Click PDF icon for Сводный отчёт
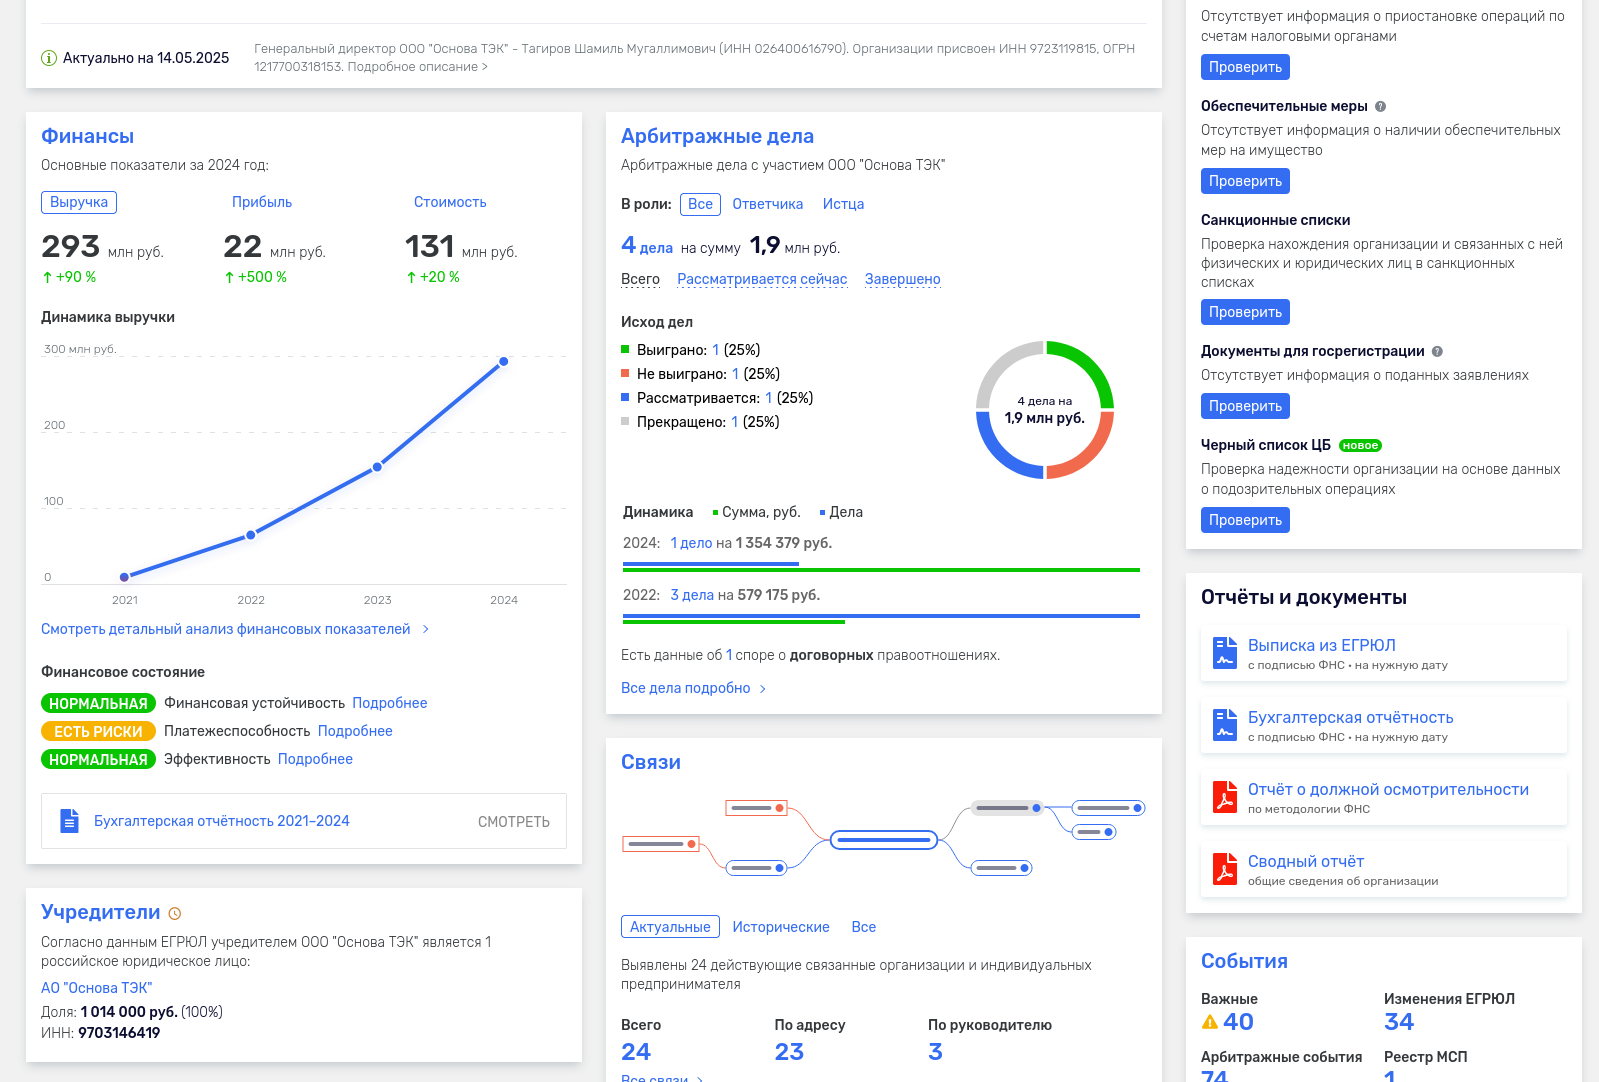The width and height of the screenshot is (1599, 1082). tap(1224, 869)
